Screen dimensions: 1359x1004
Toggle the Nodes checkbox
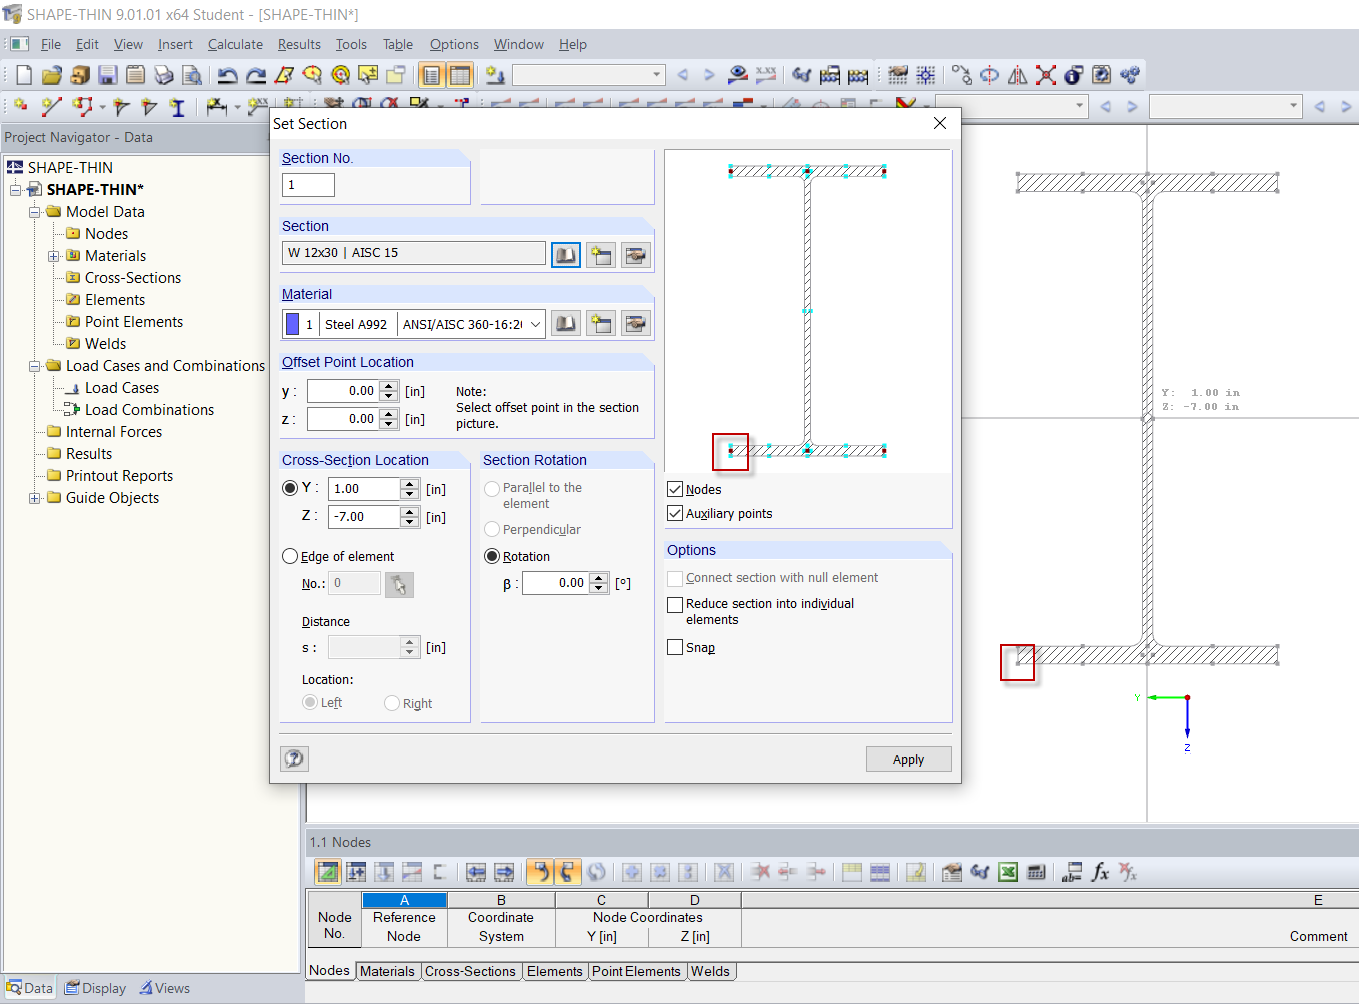coord(675,489)
